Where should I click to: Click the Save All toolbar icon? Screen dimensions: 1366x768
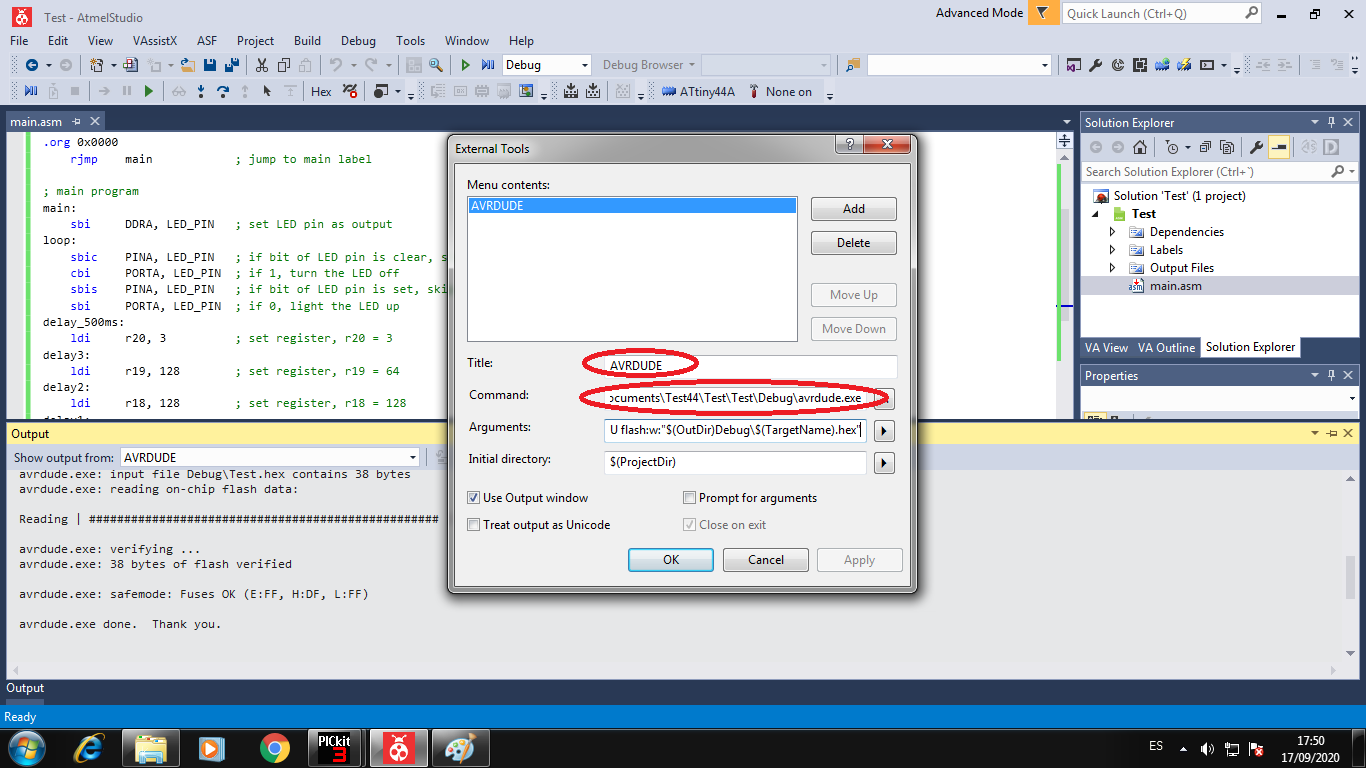point(232,65)
